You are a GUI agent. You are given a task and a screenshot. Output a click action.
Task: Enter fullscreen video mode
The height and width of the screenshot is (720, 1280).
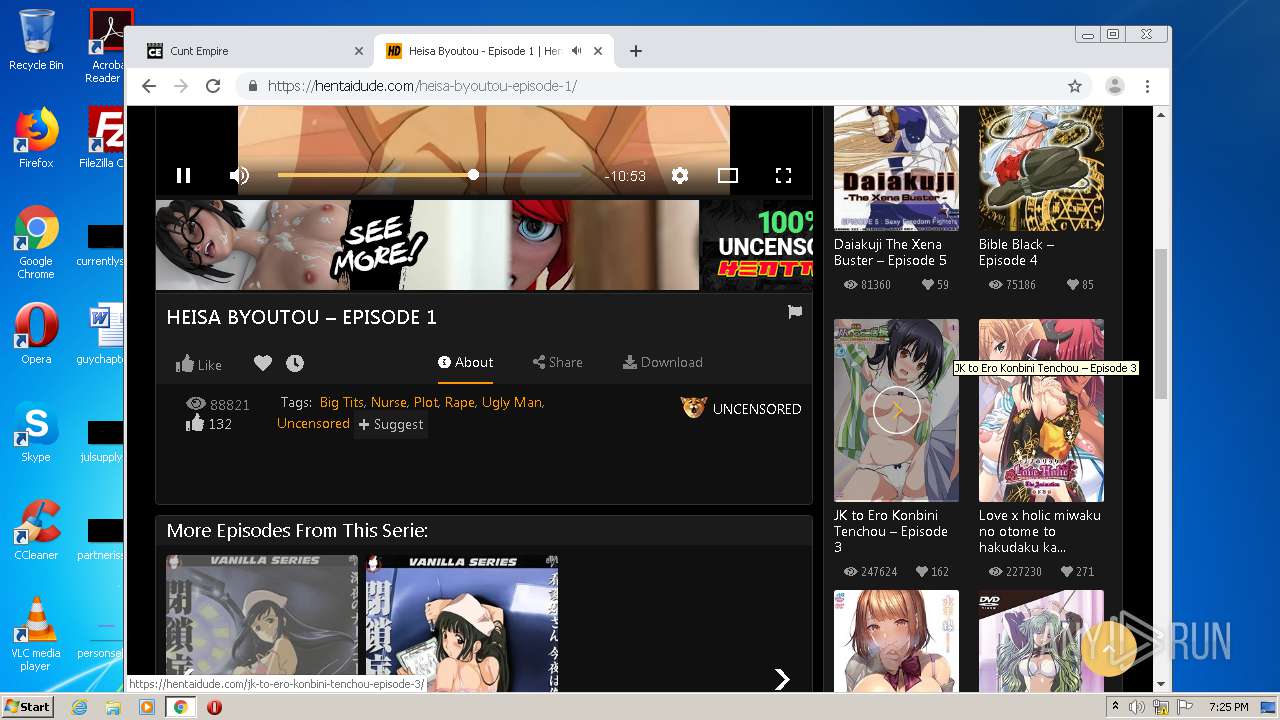[x=783, y=175]
